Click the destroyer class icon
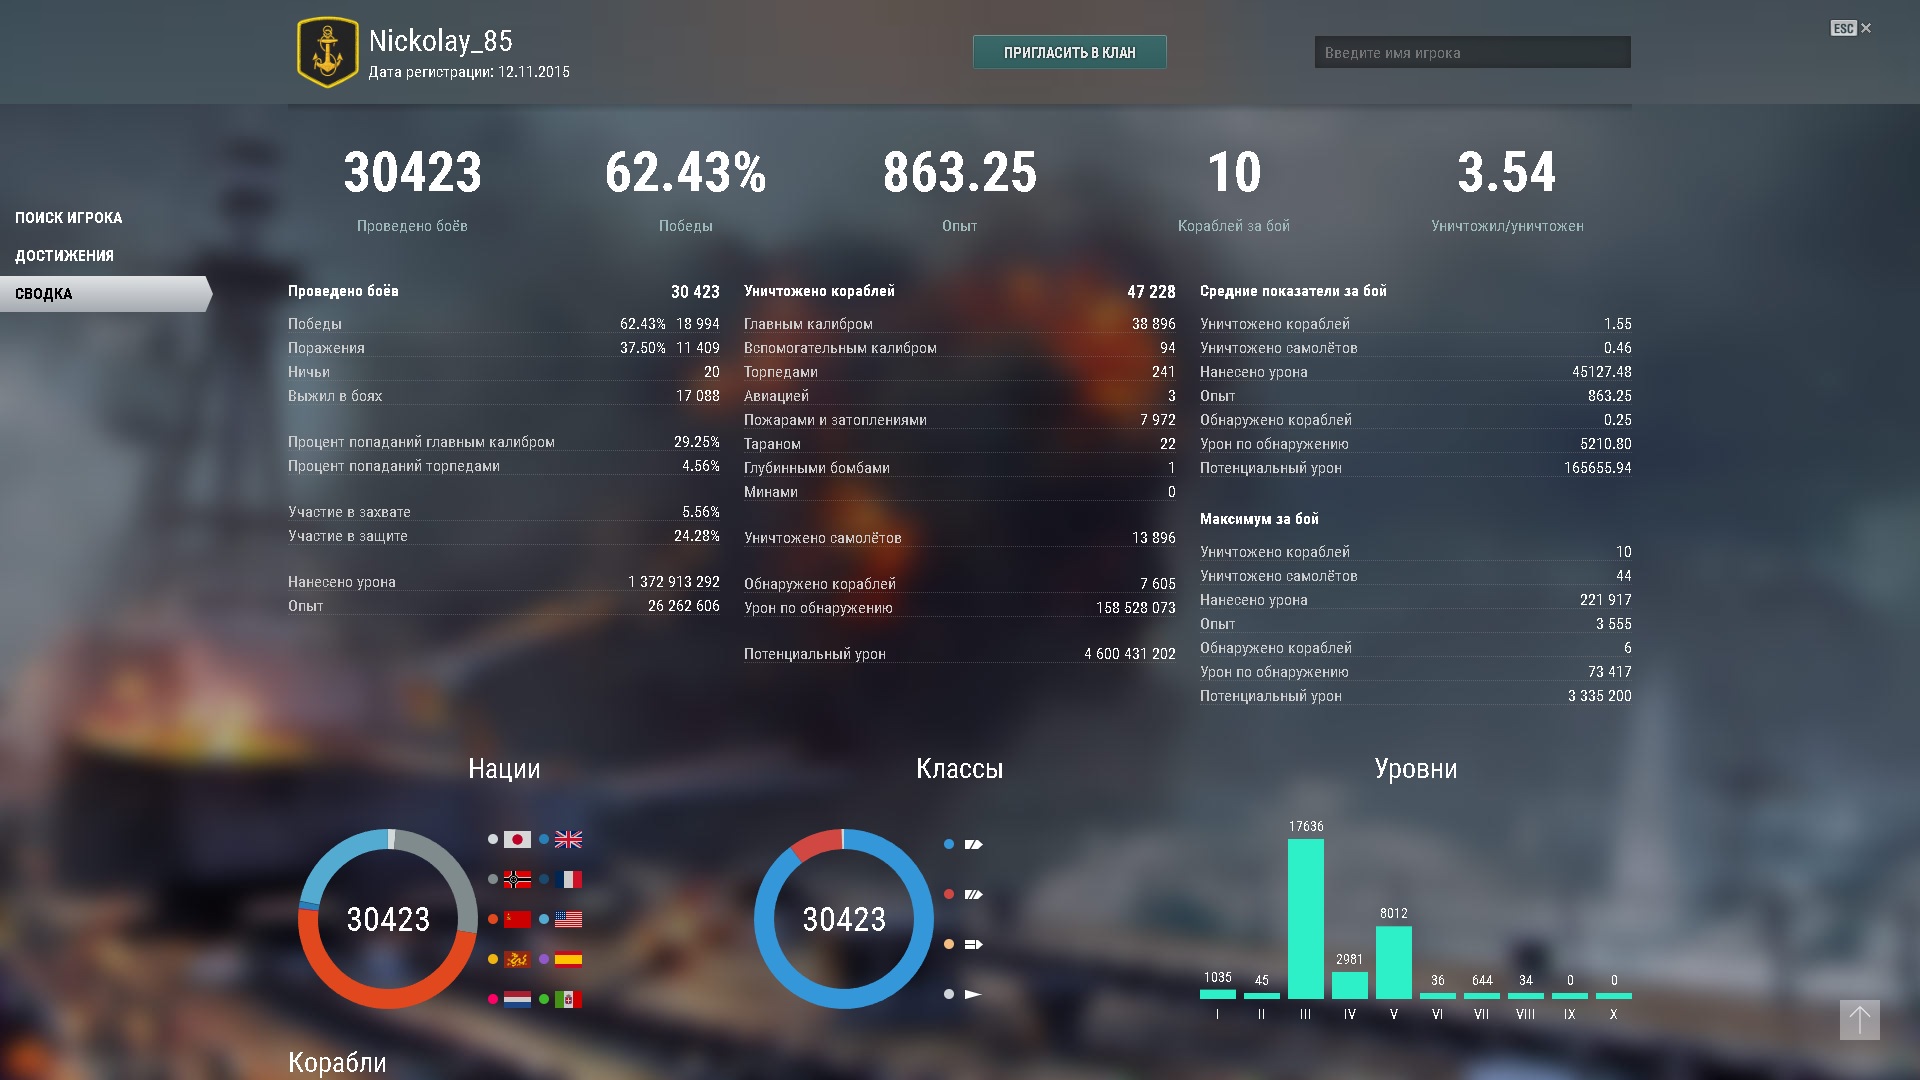This screenshot has width=1920, height=1080. (973, 995)
